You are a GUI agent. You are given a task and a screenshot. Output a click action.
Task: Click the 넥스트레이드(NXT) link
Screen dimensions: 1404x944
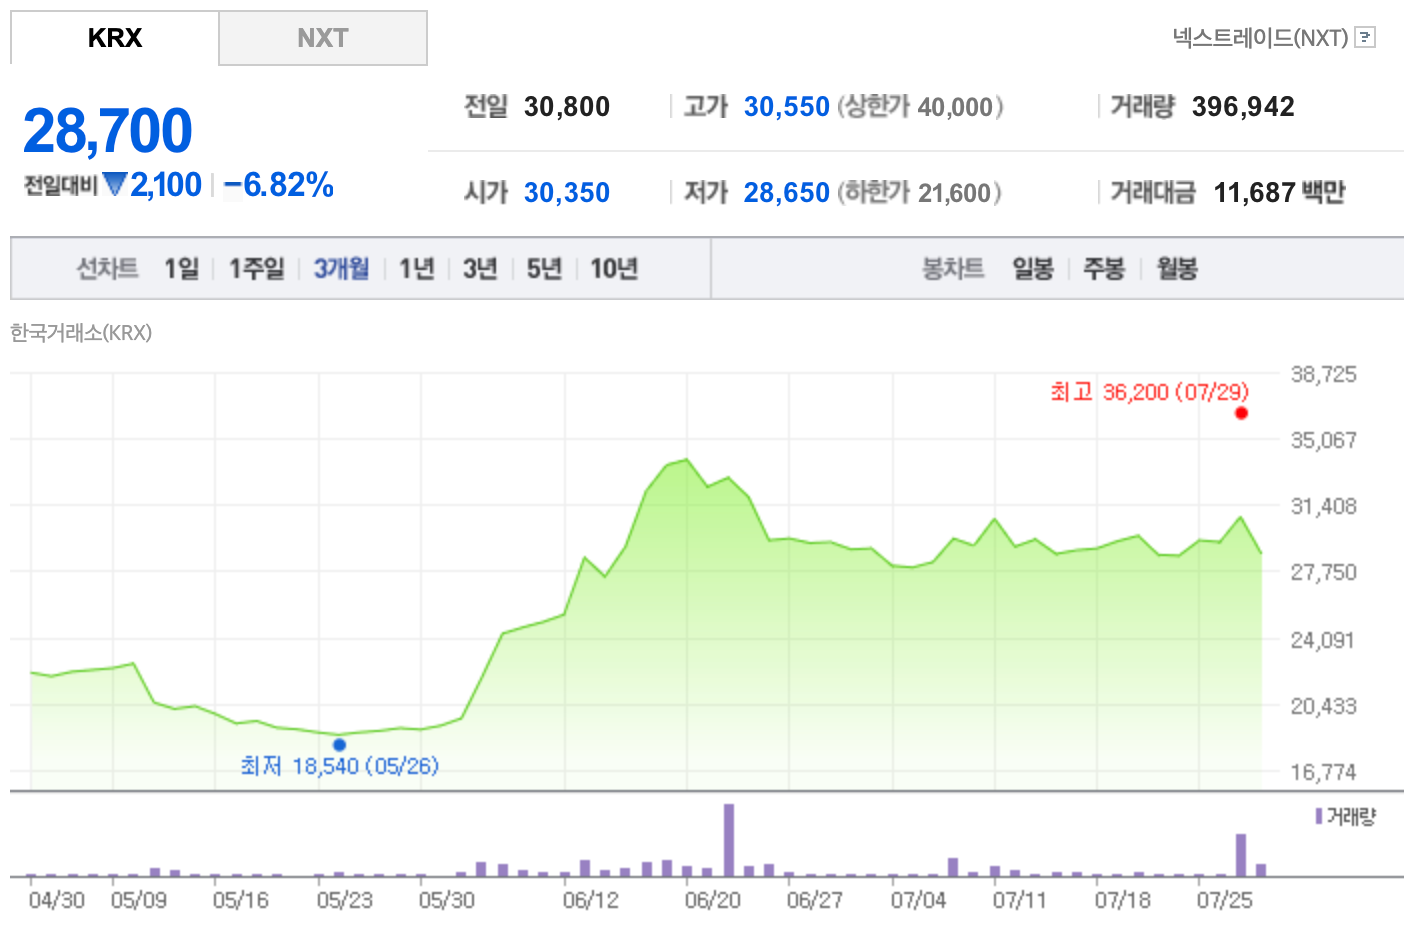(1260, 38)
